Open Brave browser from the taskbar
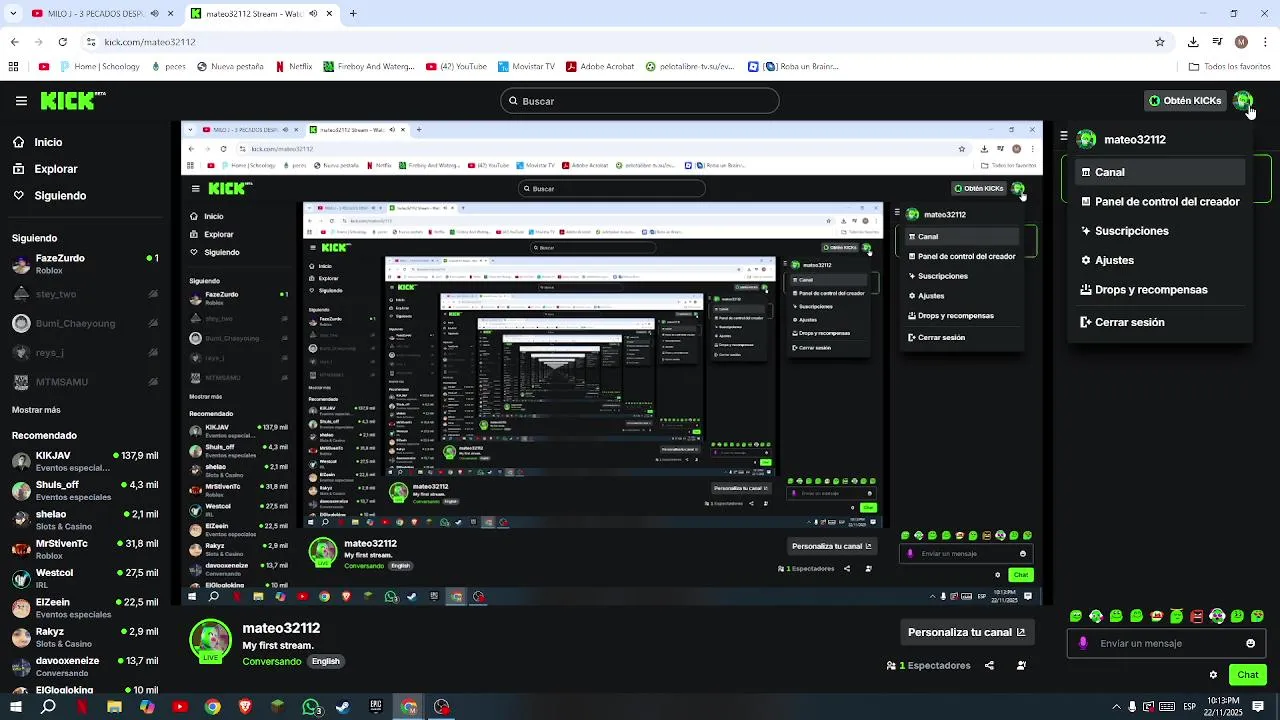 pyautogui.click(x=245, y=707)
